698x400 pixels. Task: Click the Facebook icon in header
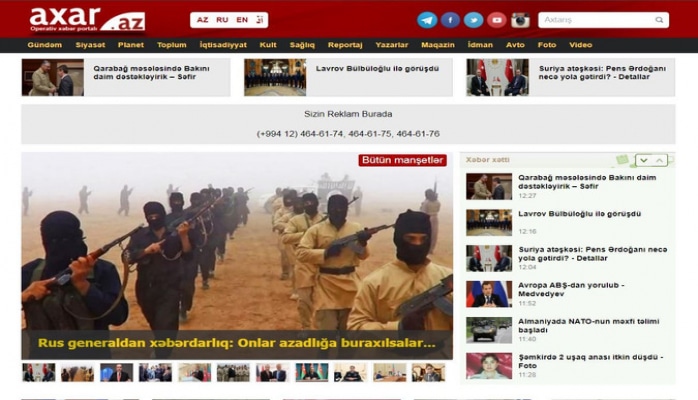click(x=450, y=20)
